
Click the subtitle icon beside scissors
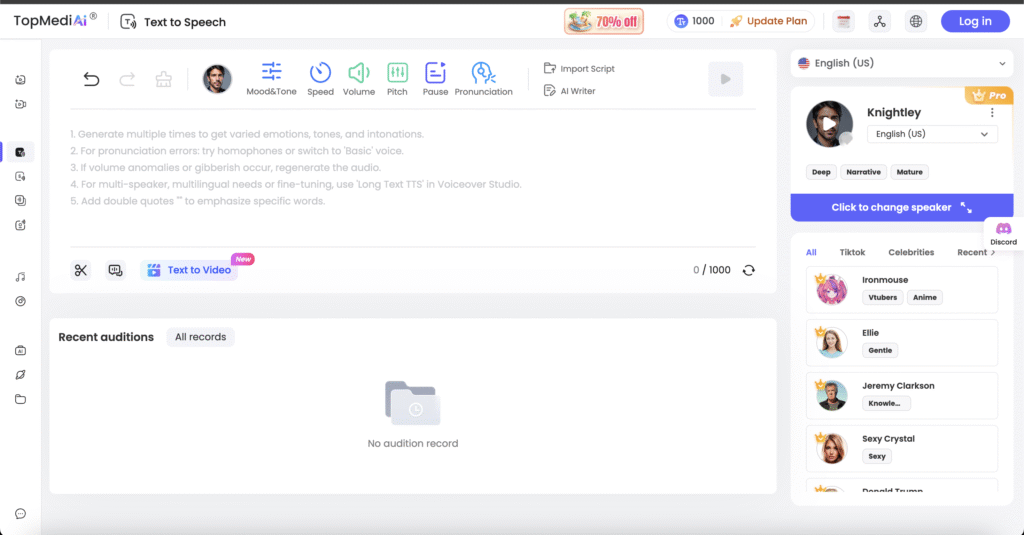[x=116, y=270]
